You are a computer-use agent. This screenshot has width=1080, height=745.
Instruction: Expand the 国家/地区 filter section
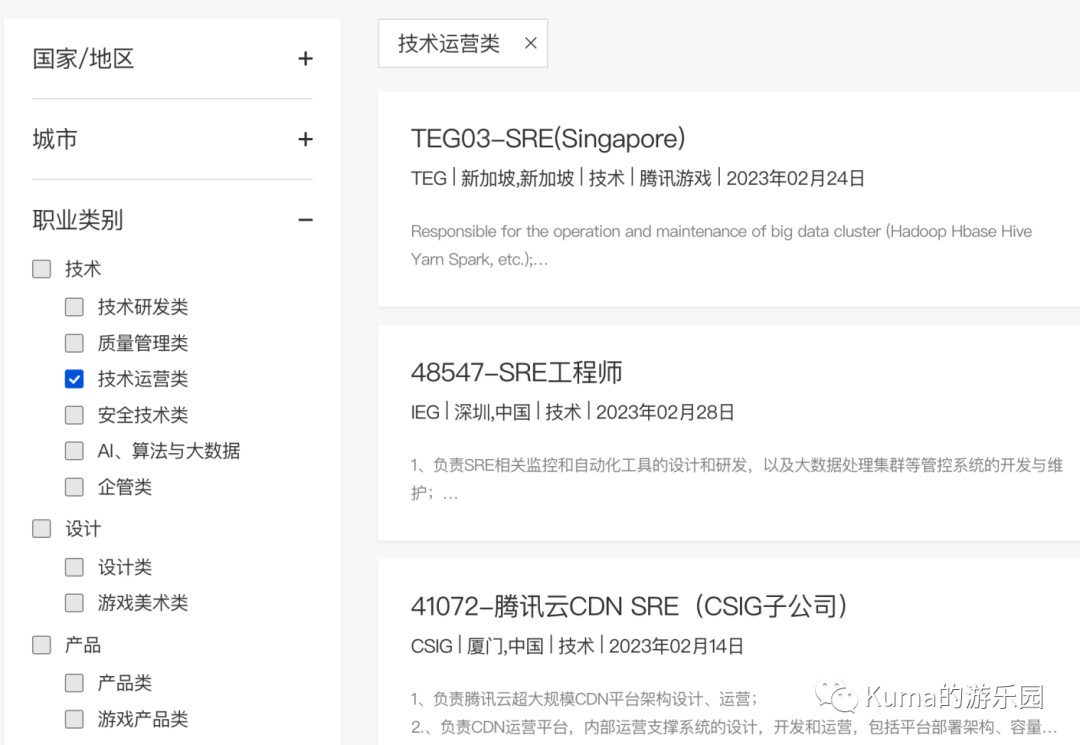(305, 59)
